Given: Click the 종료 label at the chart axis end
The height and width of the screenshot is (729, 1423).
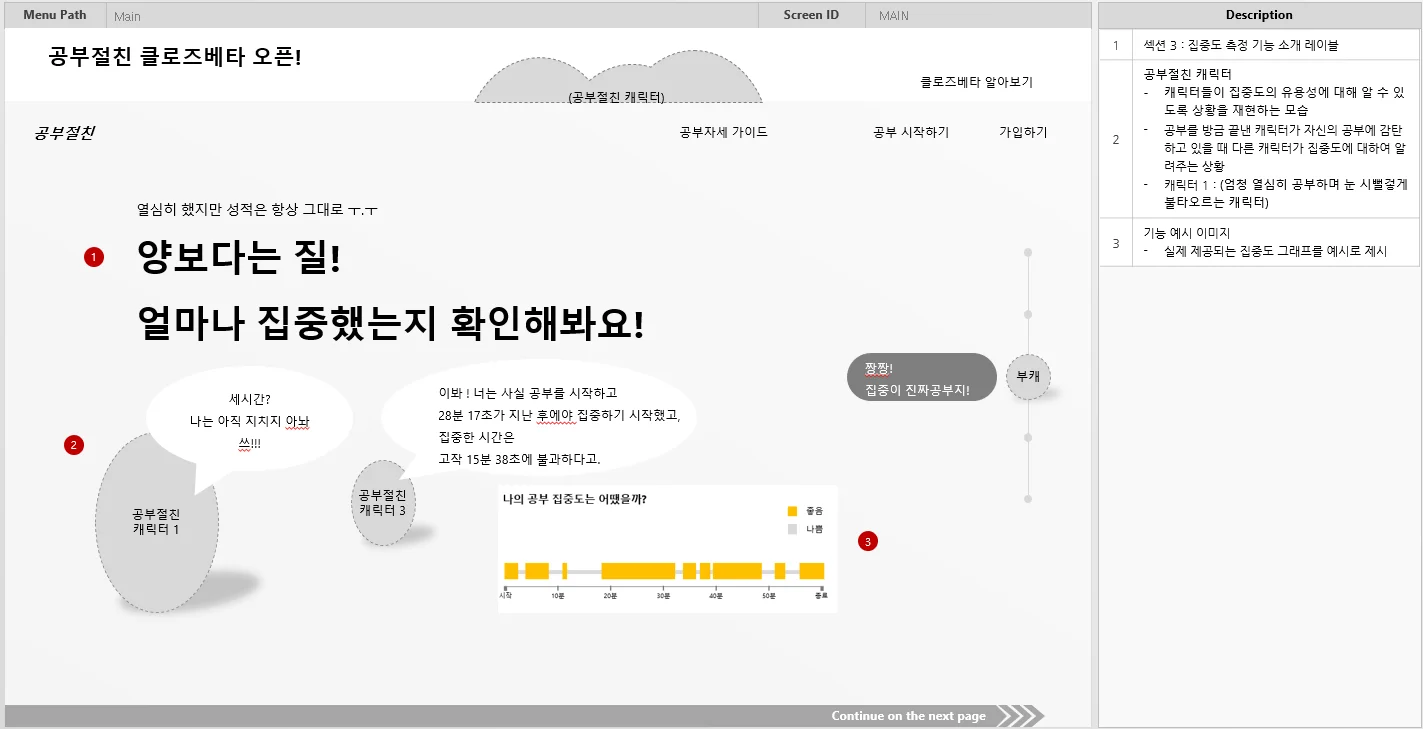Looking at the screenshot, I should tap(821, 596).
